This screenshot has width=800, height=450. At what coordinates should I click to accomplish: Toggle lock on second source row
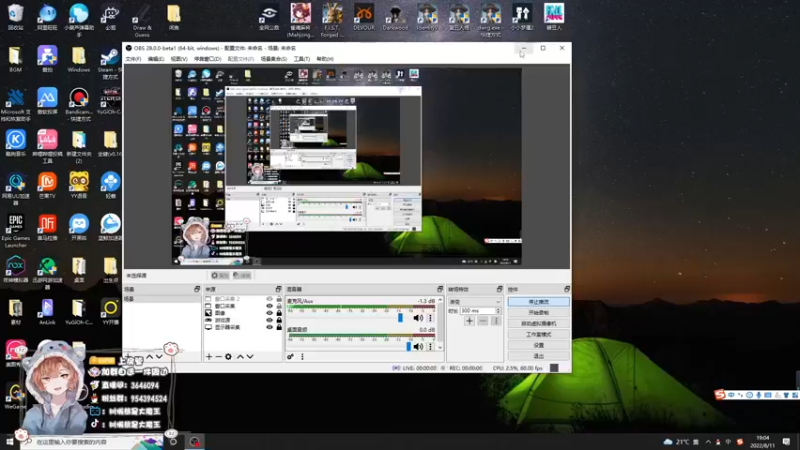pos(279,306)
